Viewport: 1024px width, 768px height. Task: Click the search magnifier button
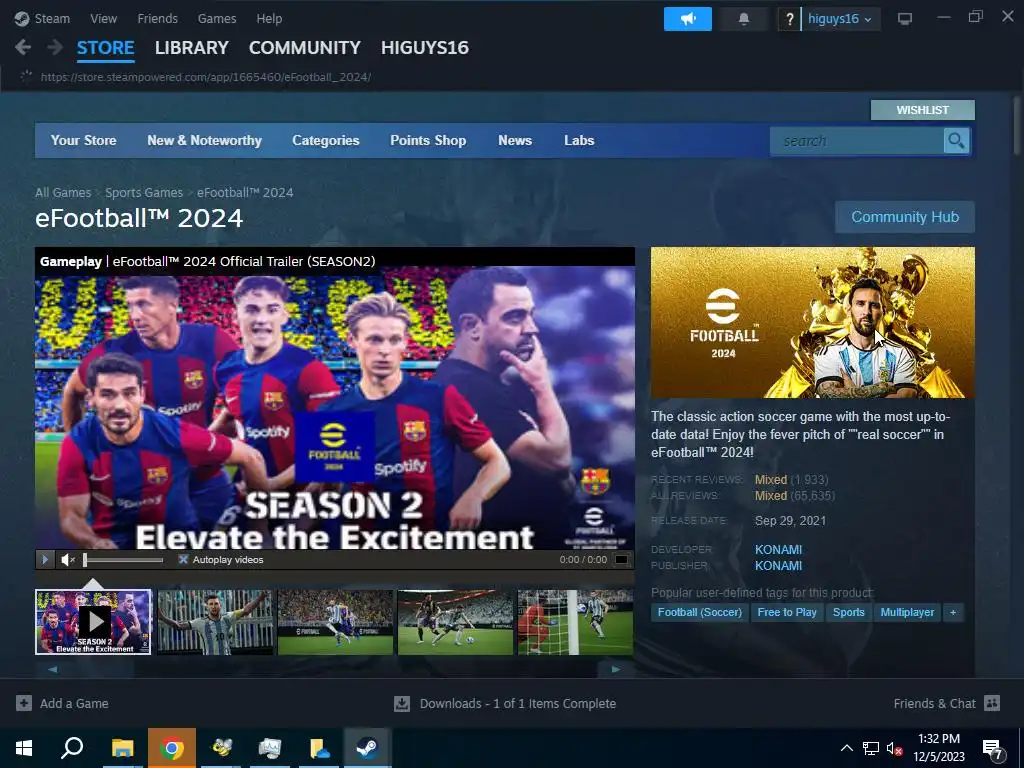tap(956, 140)
